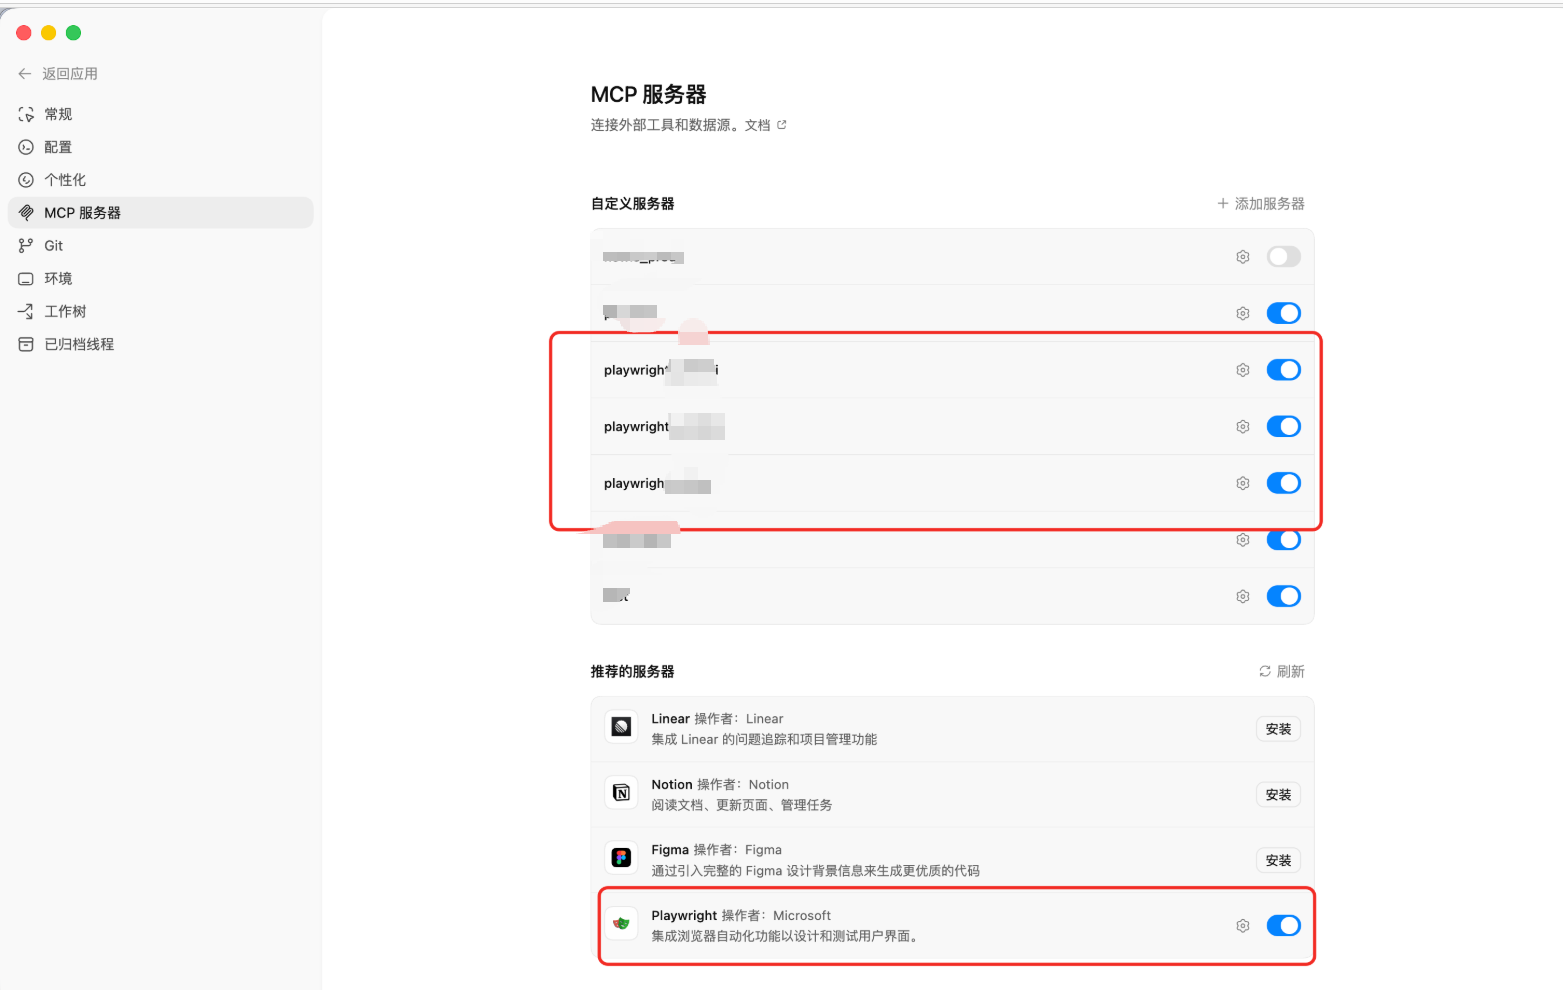Click the green macOS fullscreen button

tap(73, 33)
